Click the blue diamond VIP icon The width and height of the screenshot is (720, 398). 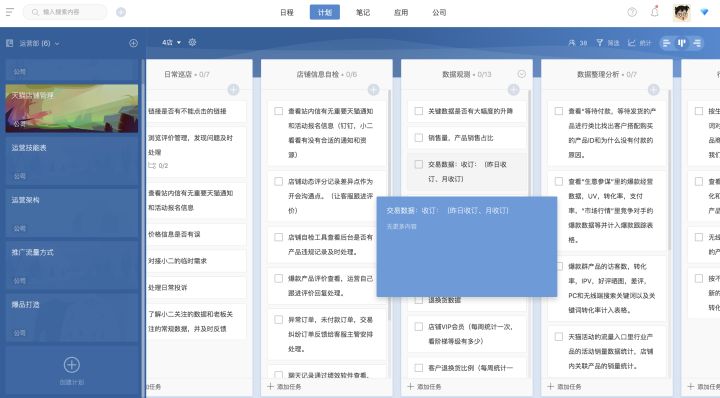(x=704, y=12)
